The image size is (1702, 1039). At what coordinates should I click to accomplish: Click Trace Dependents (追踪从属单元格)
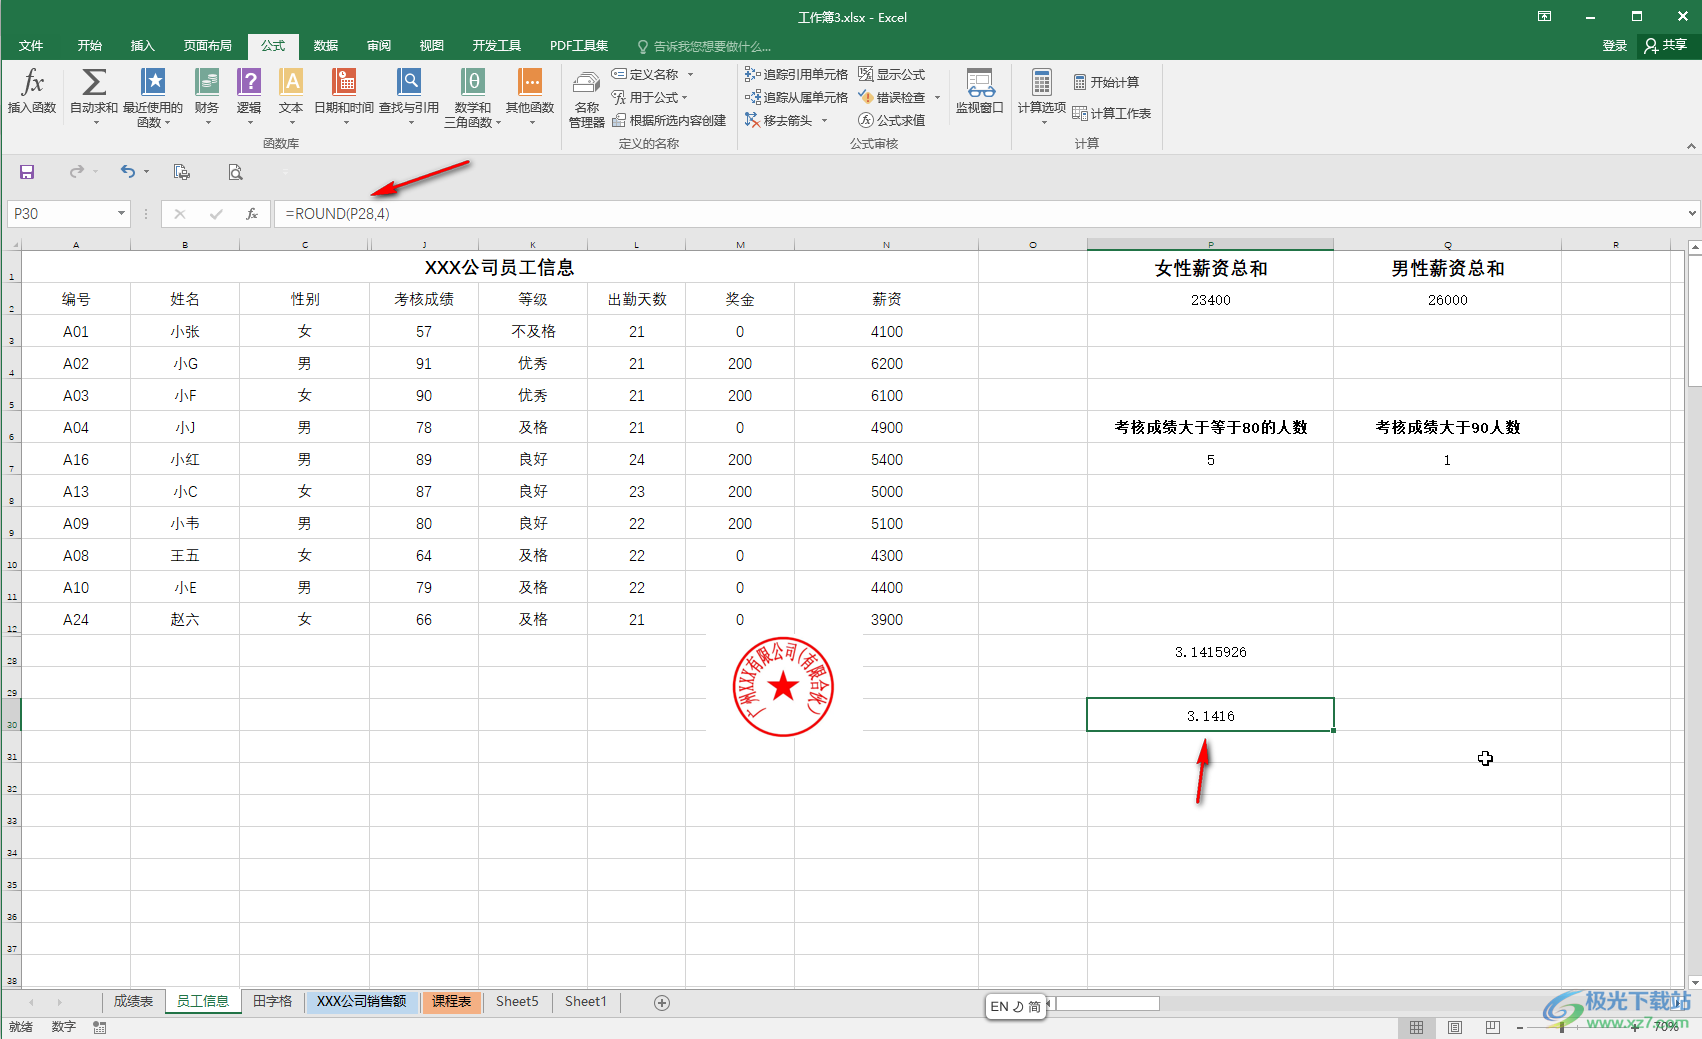(796, 97)
